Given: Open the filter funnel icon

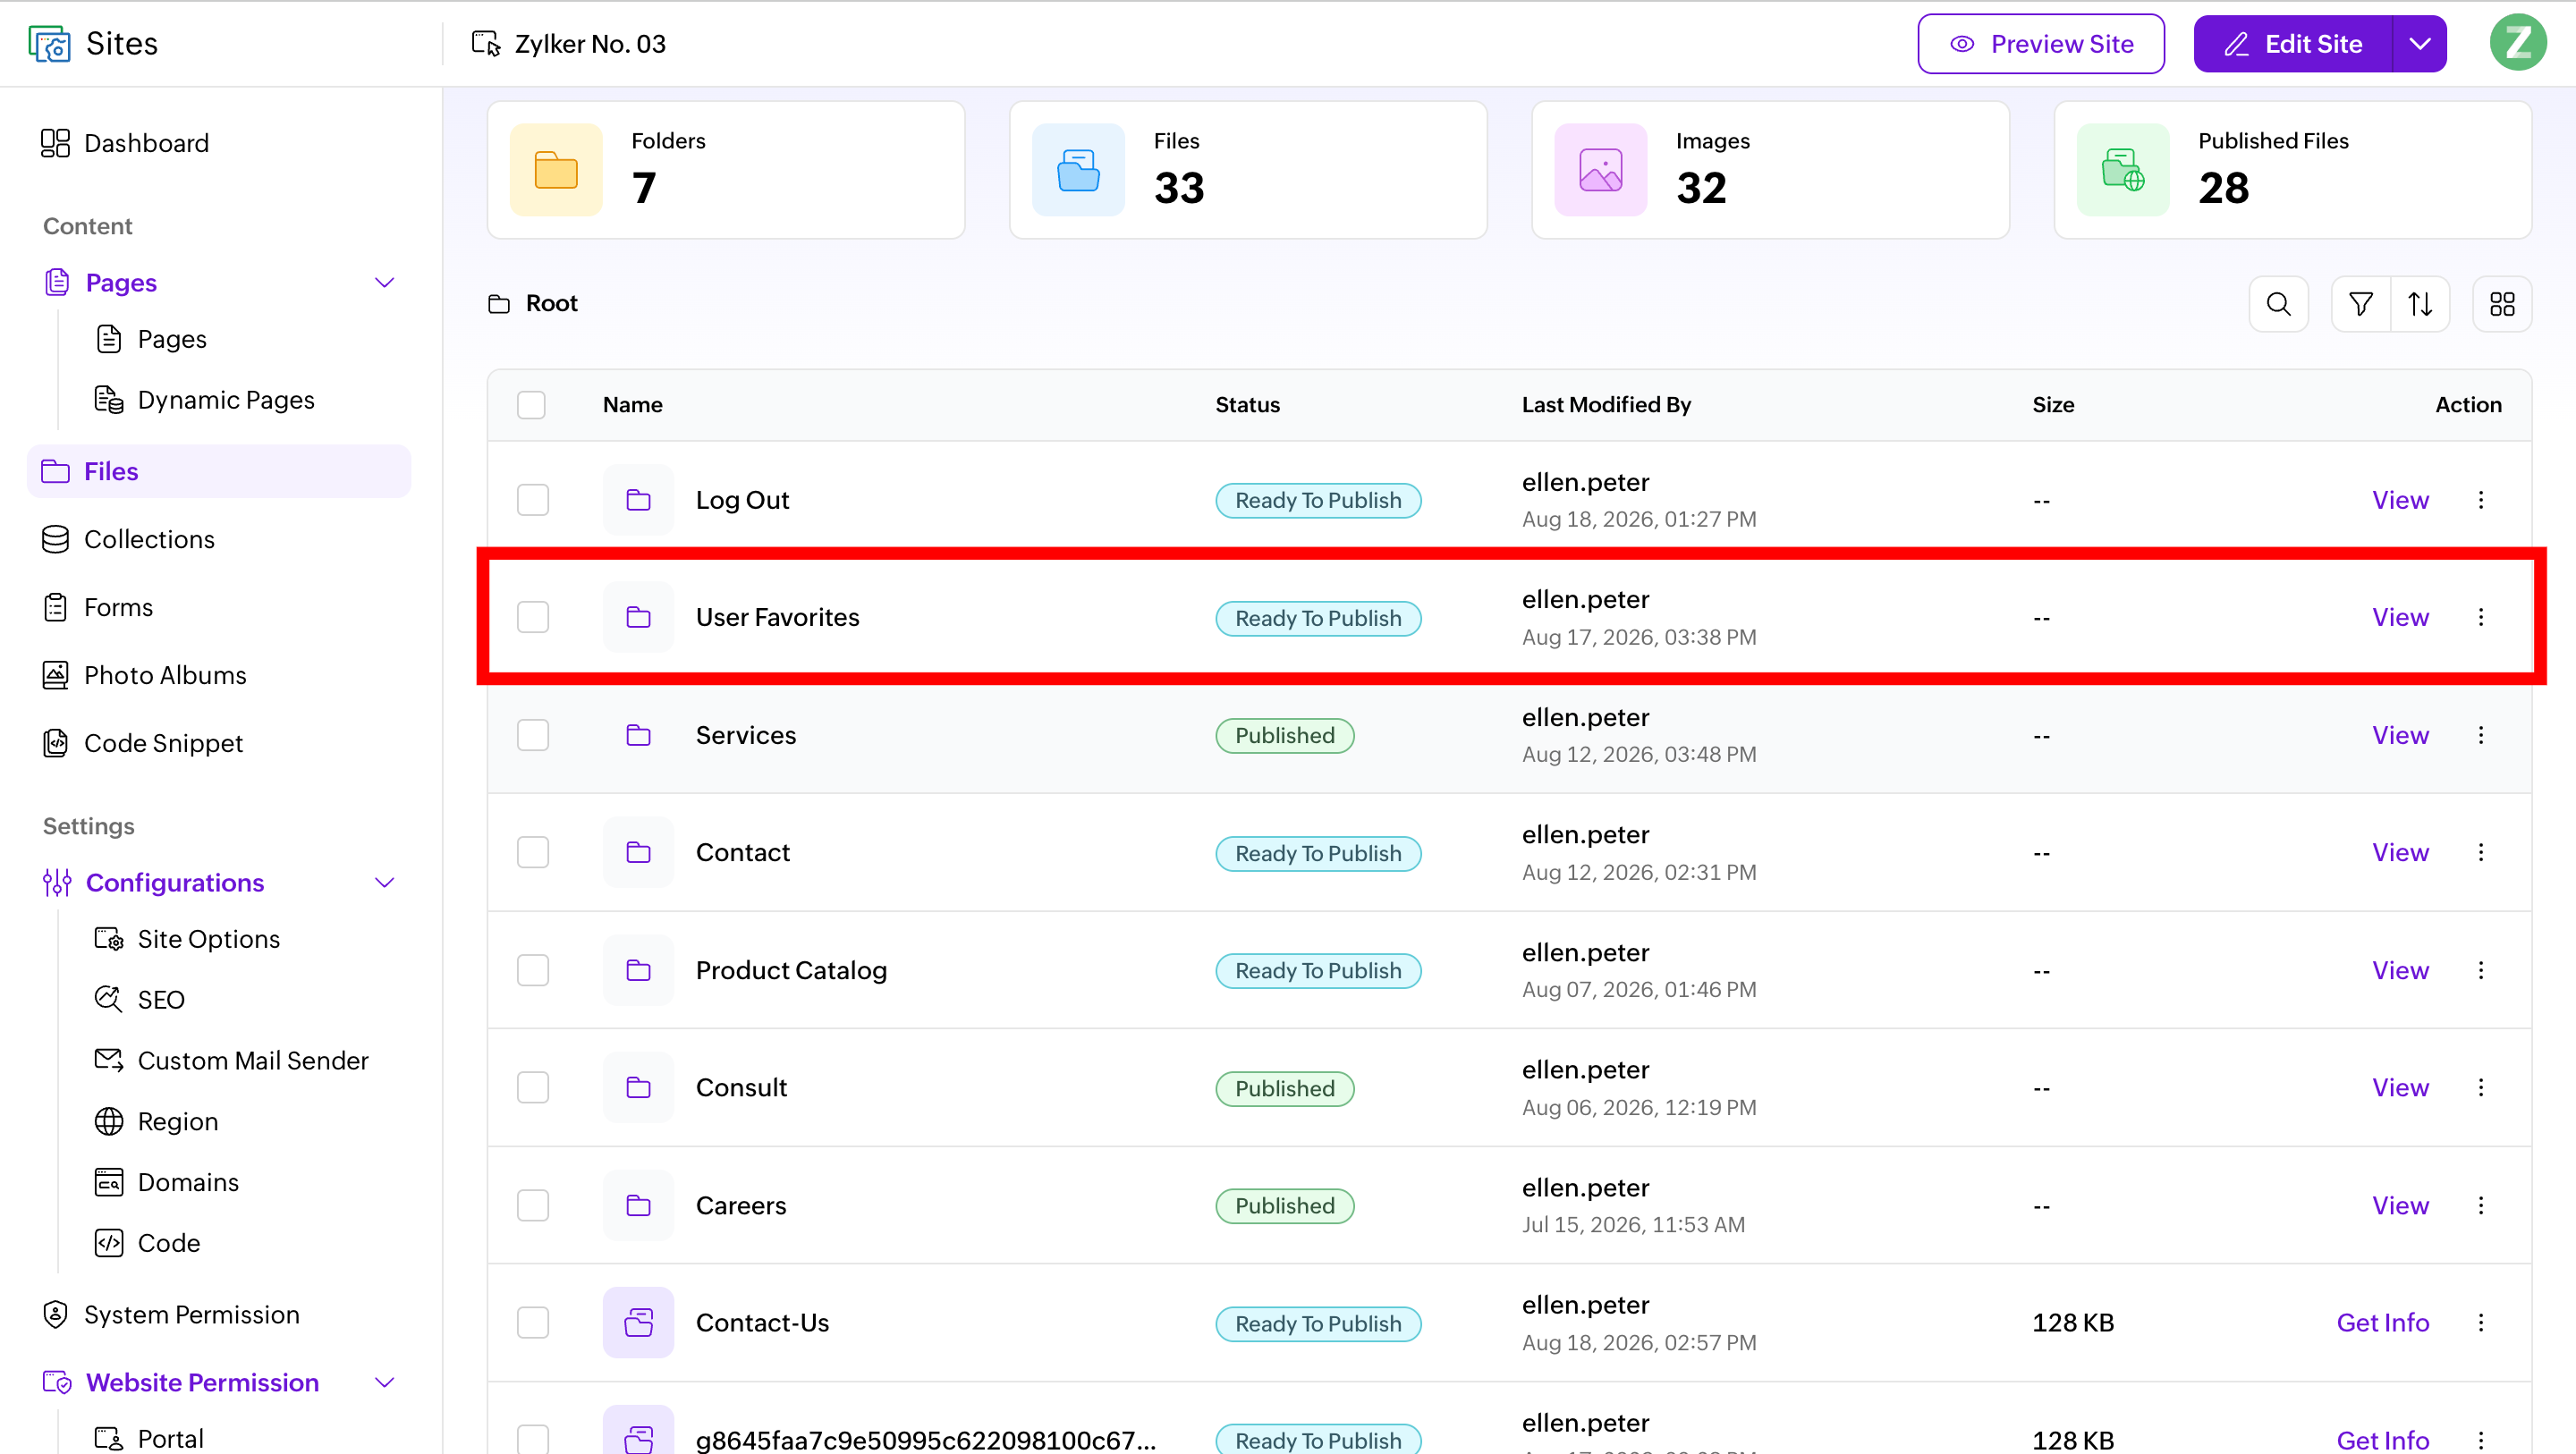Looking at the screenshot, I should [2360, 304].
